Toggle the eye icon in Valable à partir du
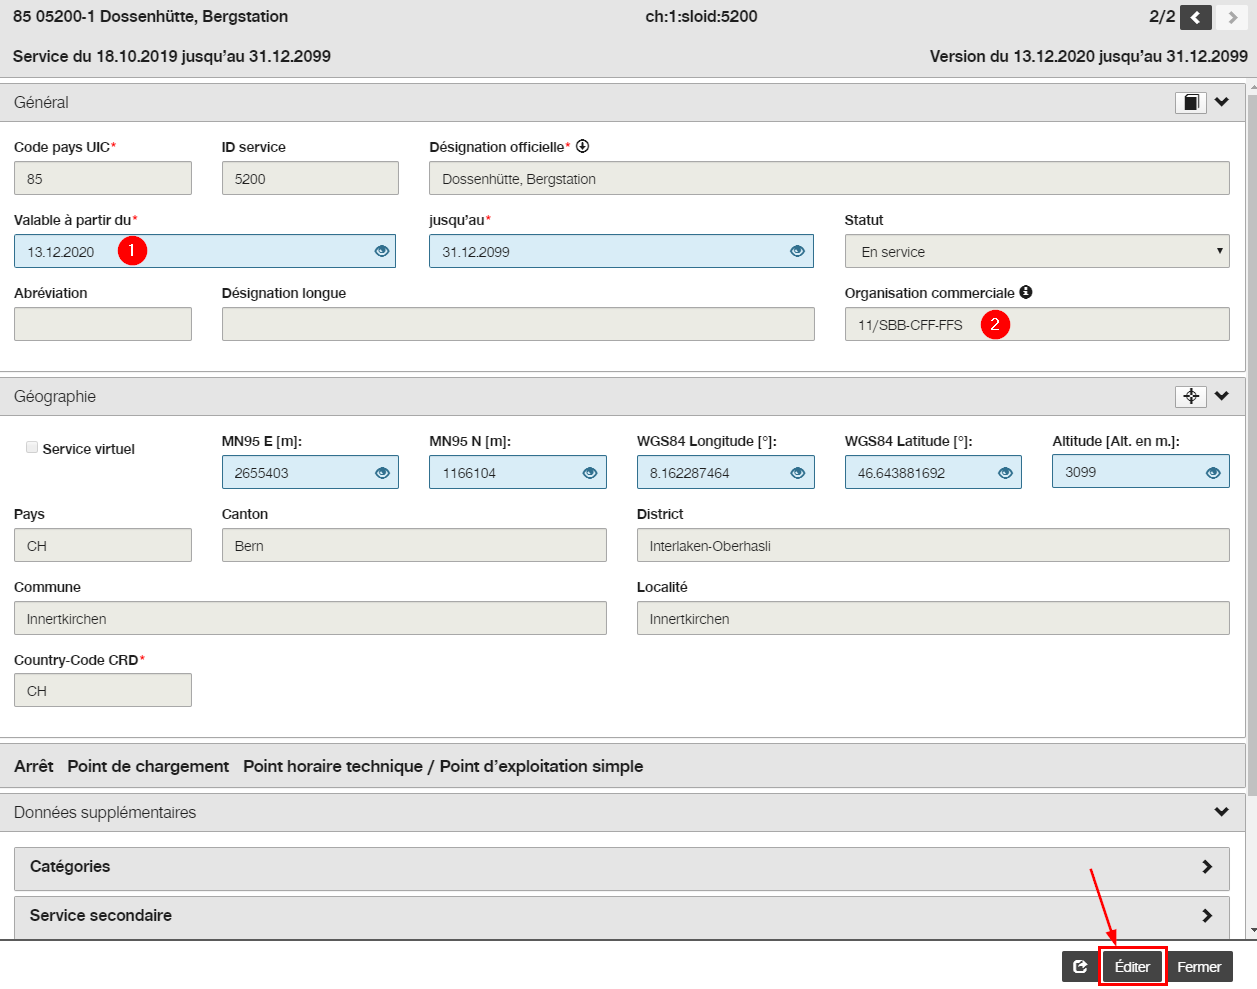This screenshot has height=989, width=1257. tap(381, 251)
